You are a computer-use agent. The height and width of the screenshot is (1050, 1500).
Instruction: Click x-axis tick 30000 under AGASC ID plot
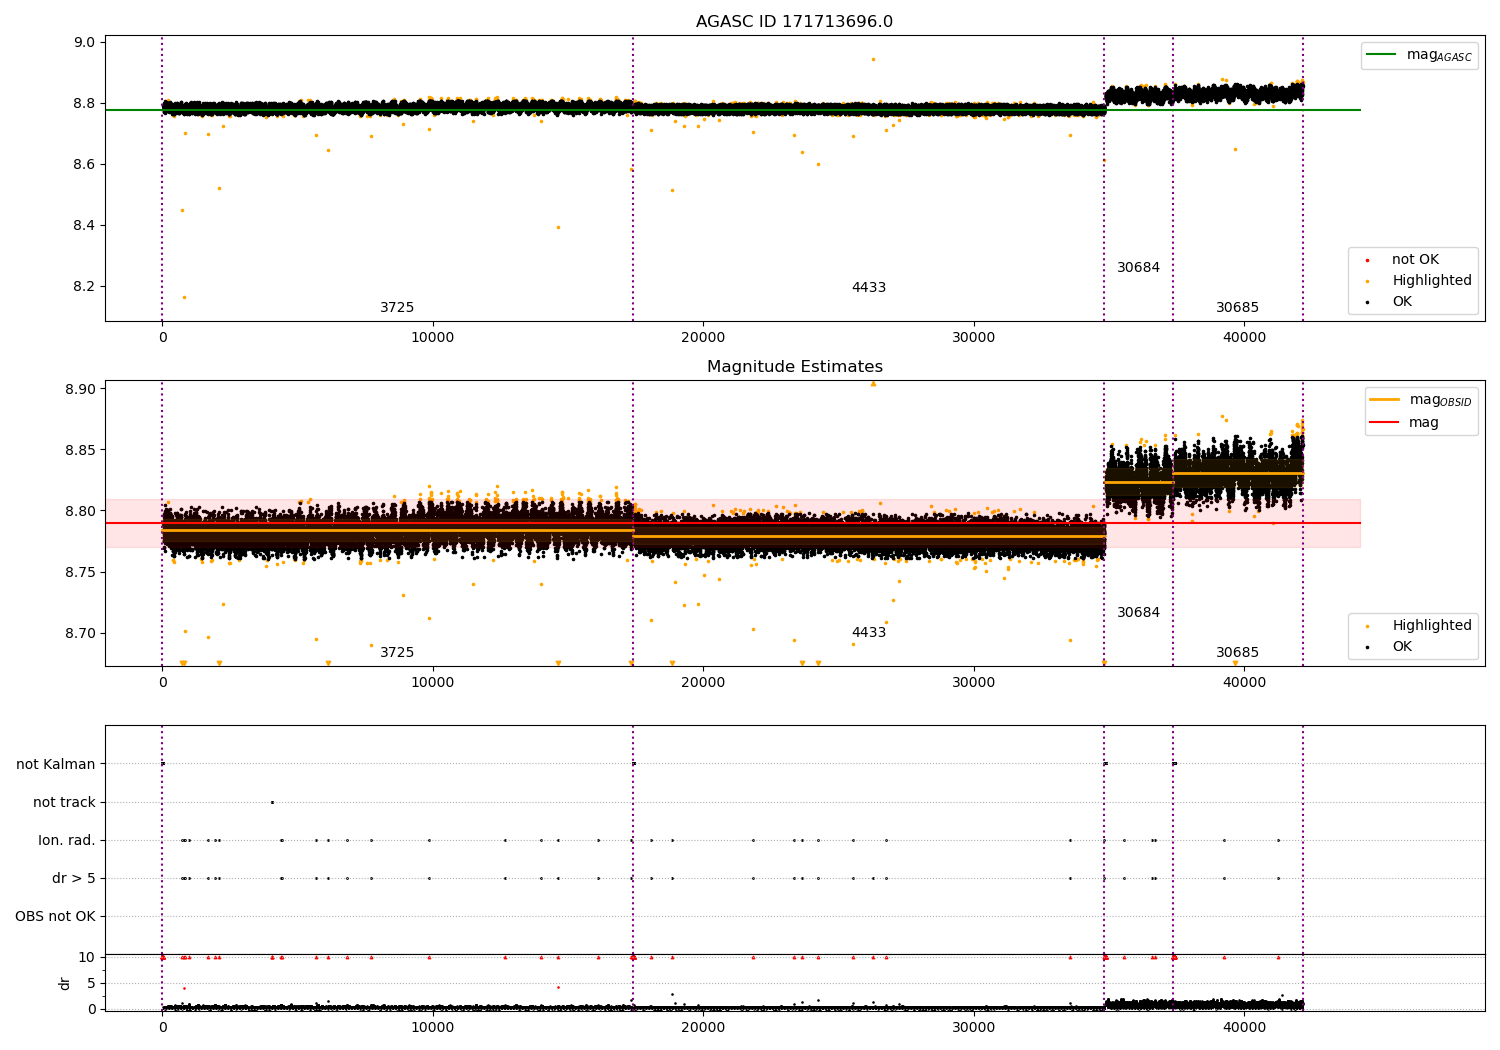(x=973, y=338)
